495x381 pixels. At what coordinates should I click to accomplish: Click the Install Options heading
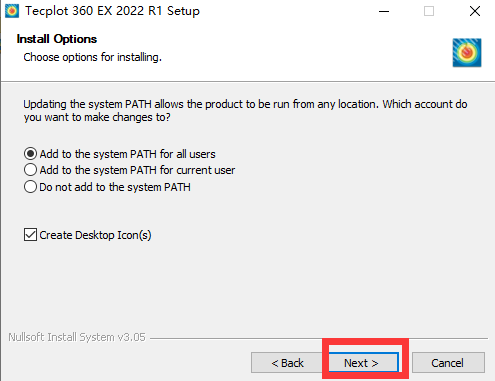coord(57,39)
